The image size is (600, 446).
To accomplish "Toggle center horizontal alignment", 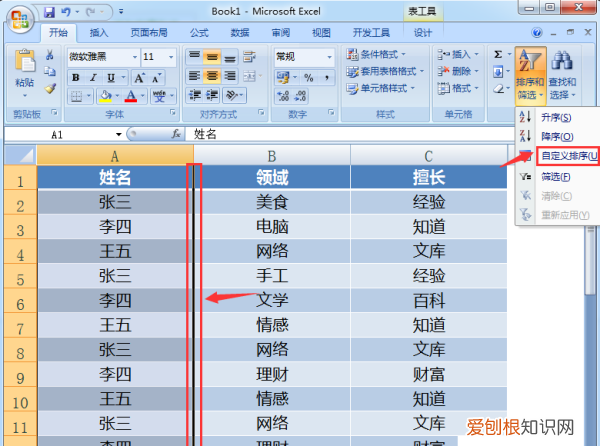I will pos(212,76).
